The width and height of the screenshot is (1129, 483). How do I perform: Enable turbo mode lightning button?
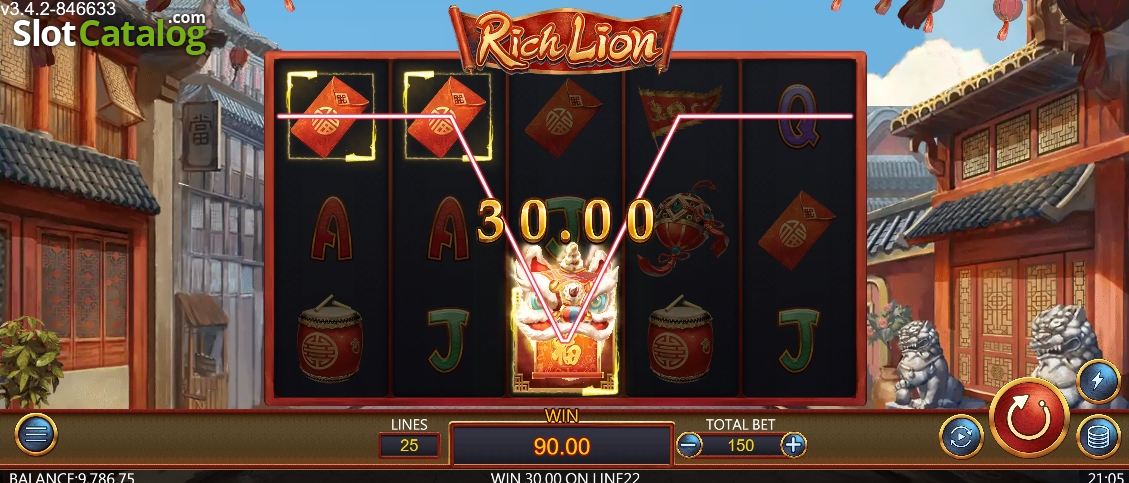(1097, 379)
